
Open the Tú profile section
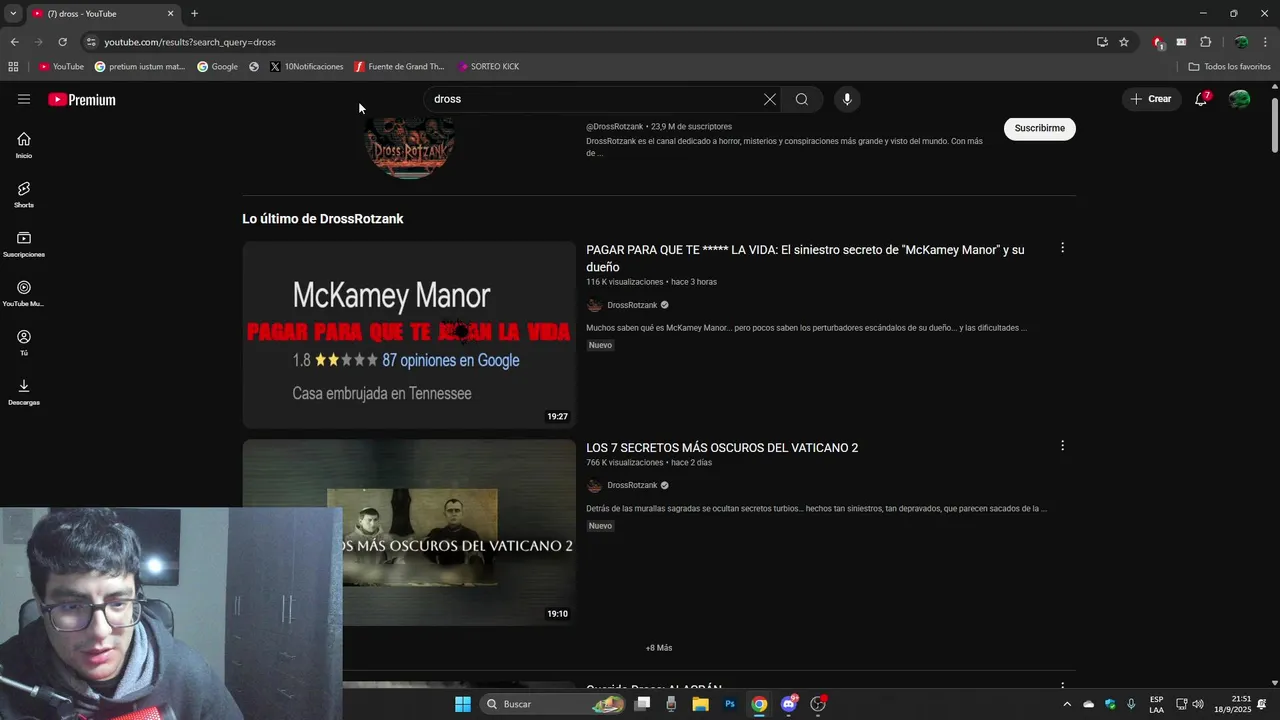[x=24, y=342]
